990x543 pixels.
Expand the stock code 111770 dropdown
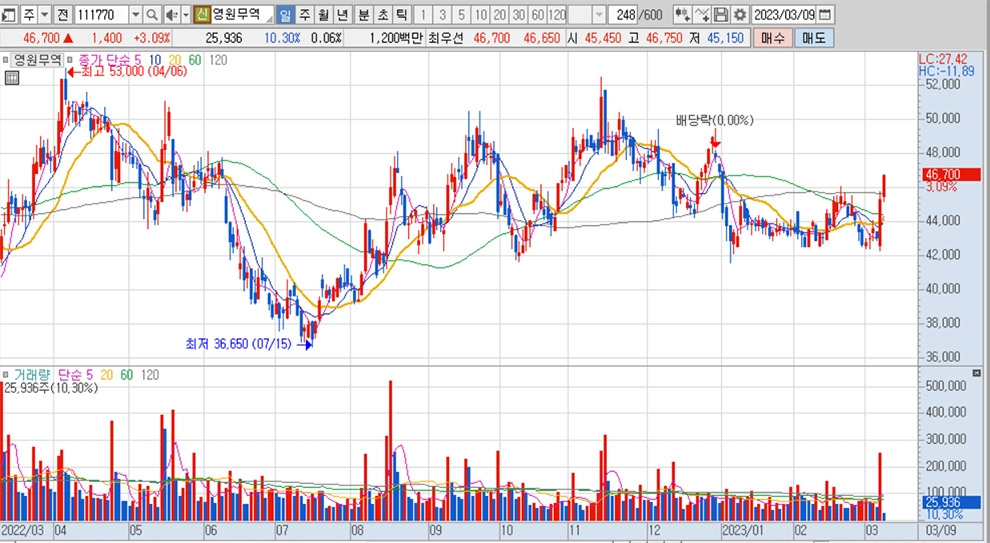(136, 15)
